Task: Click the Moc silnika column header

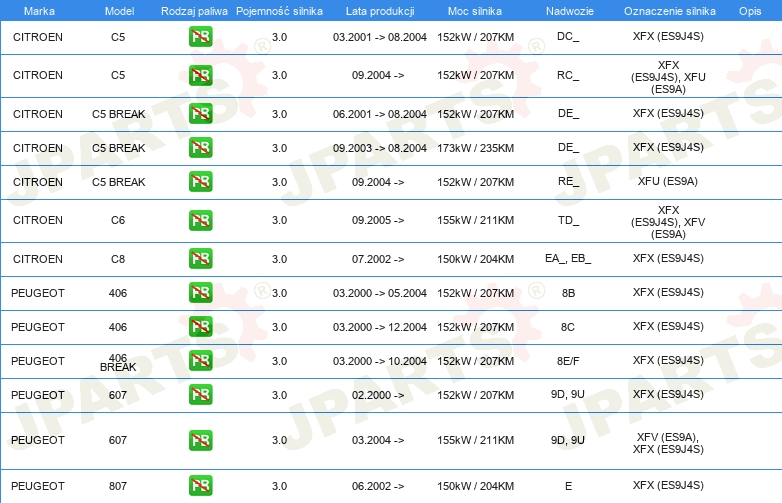Action: coord(475,11)
